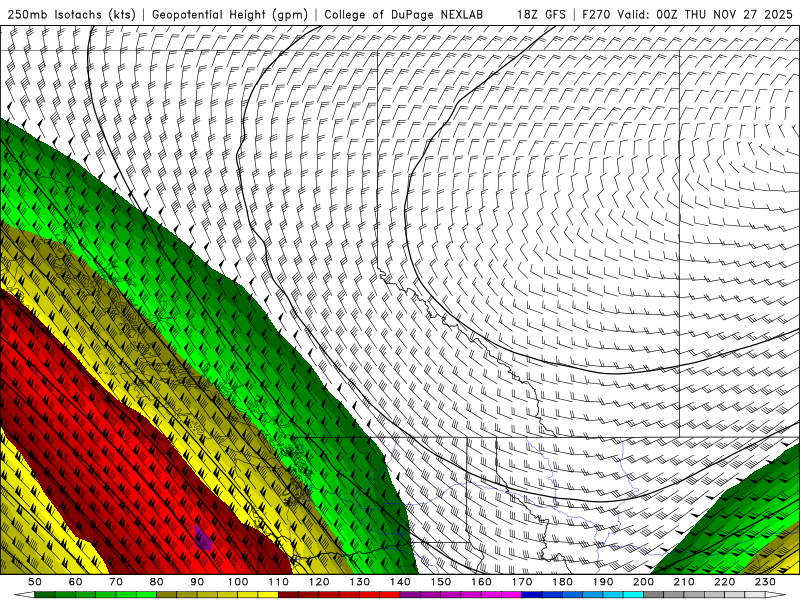The image size is (800, 600).
Task: Click the legend value 170
Action: [x=522, y=582]
